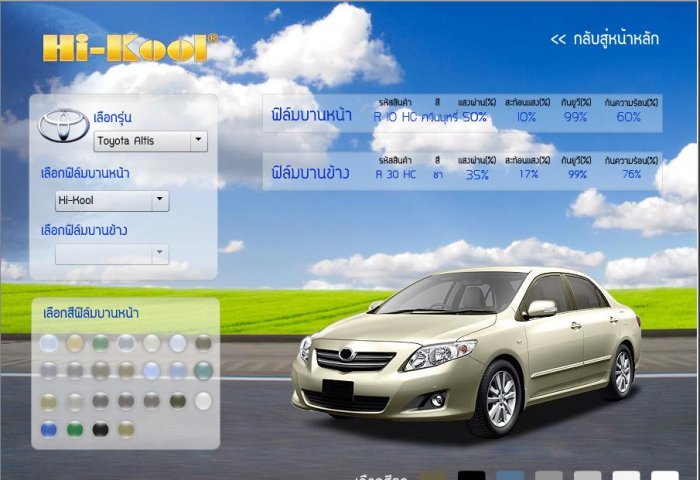Pick the steel gray swatch starting second row
This screenshot has height=480, width=700.
click(49, 371)
